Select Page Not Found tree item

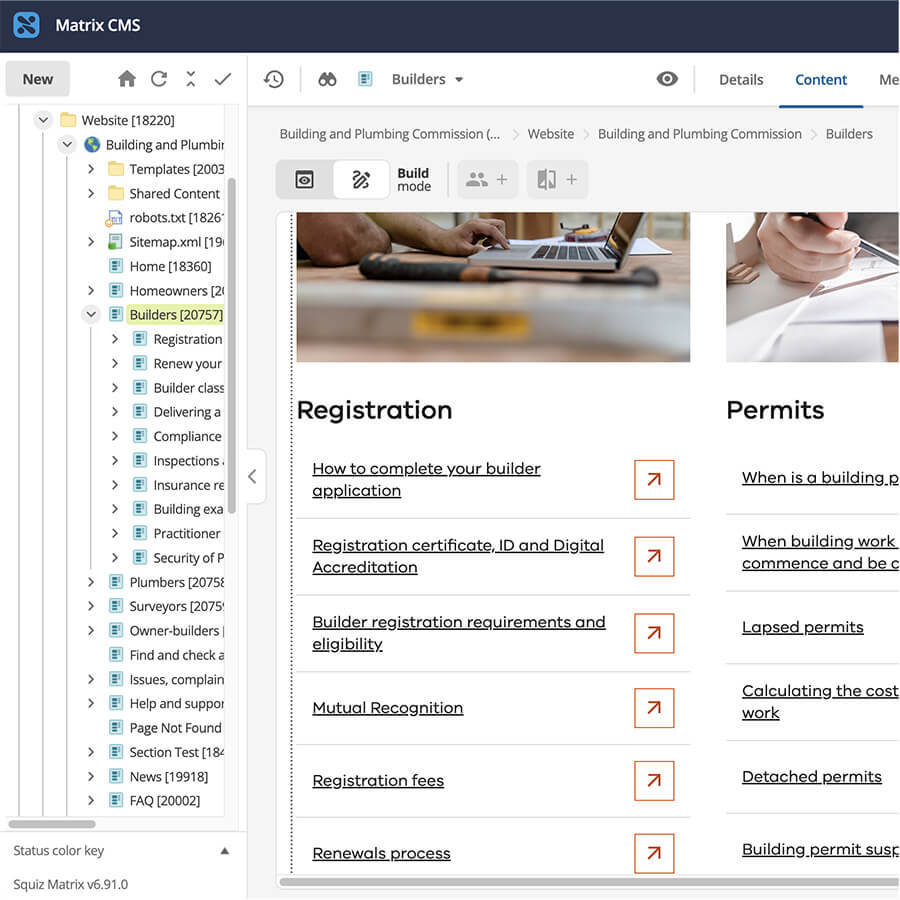(x=176, y=728)
